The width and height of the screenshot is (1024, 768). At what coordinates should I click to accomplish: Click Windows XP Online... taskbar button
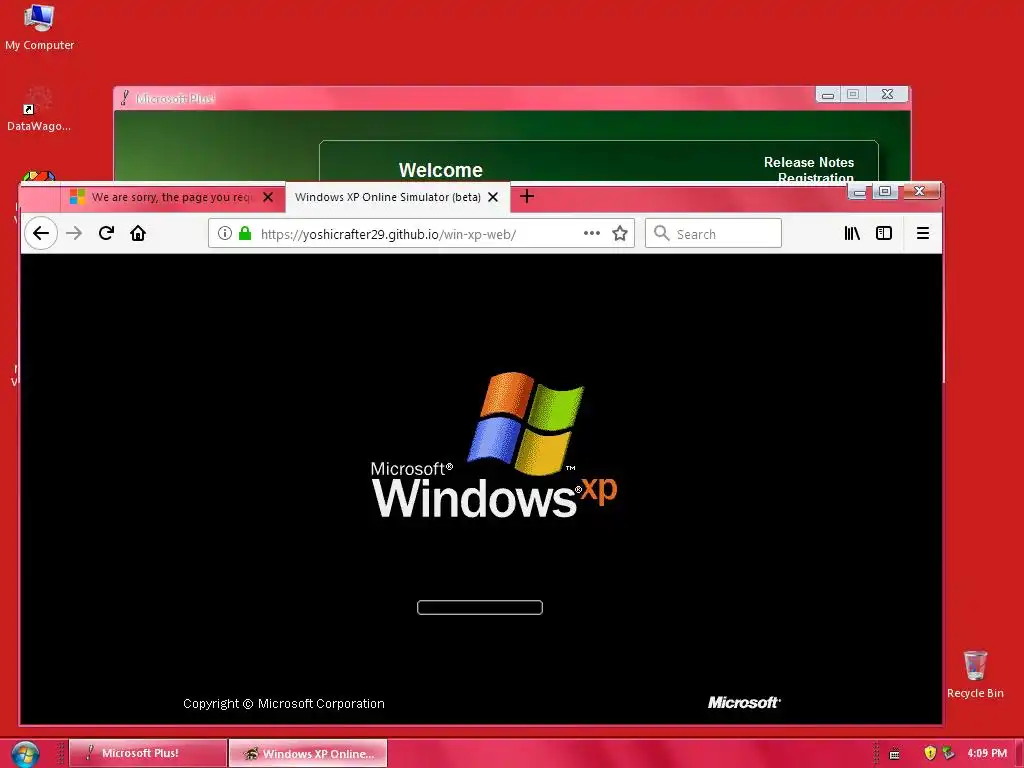(x=308, y=753)
